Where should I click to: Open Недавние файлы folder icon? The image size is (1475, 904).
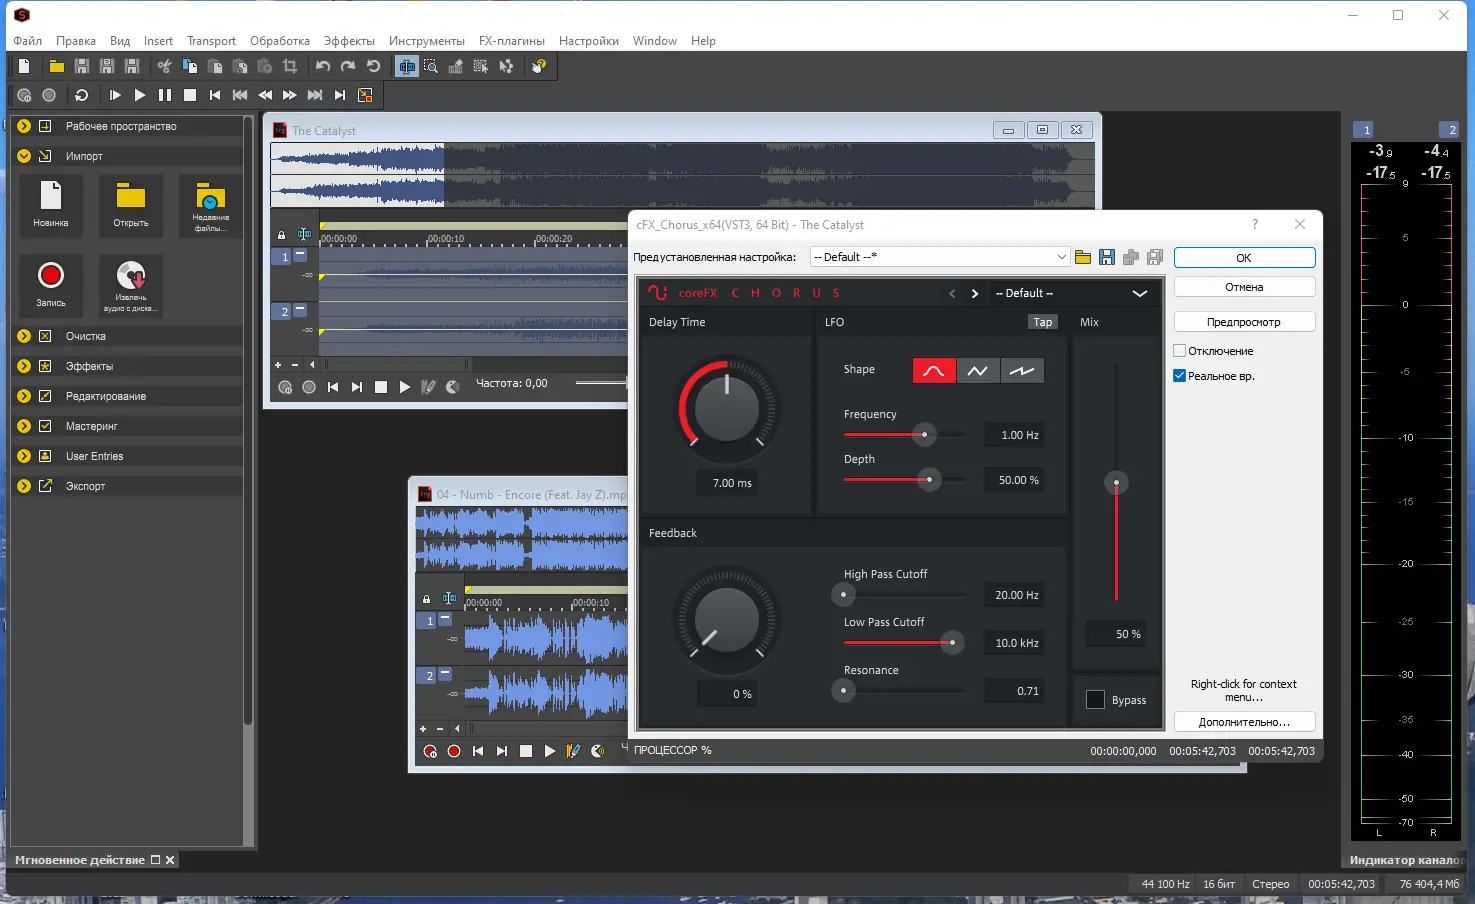tap(210, 197)
